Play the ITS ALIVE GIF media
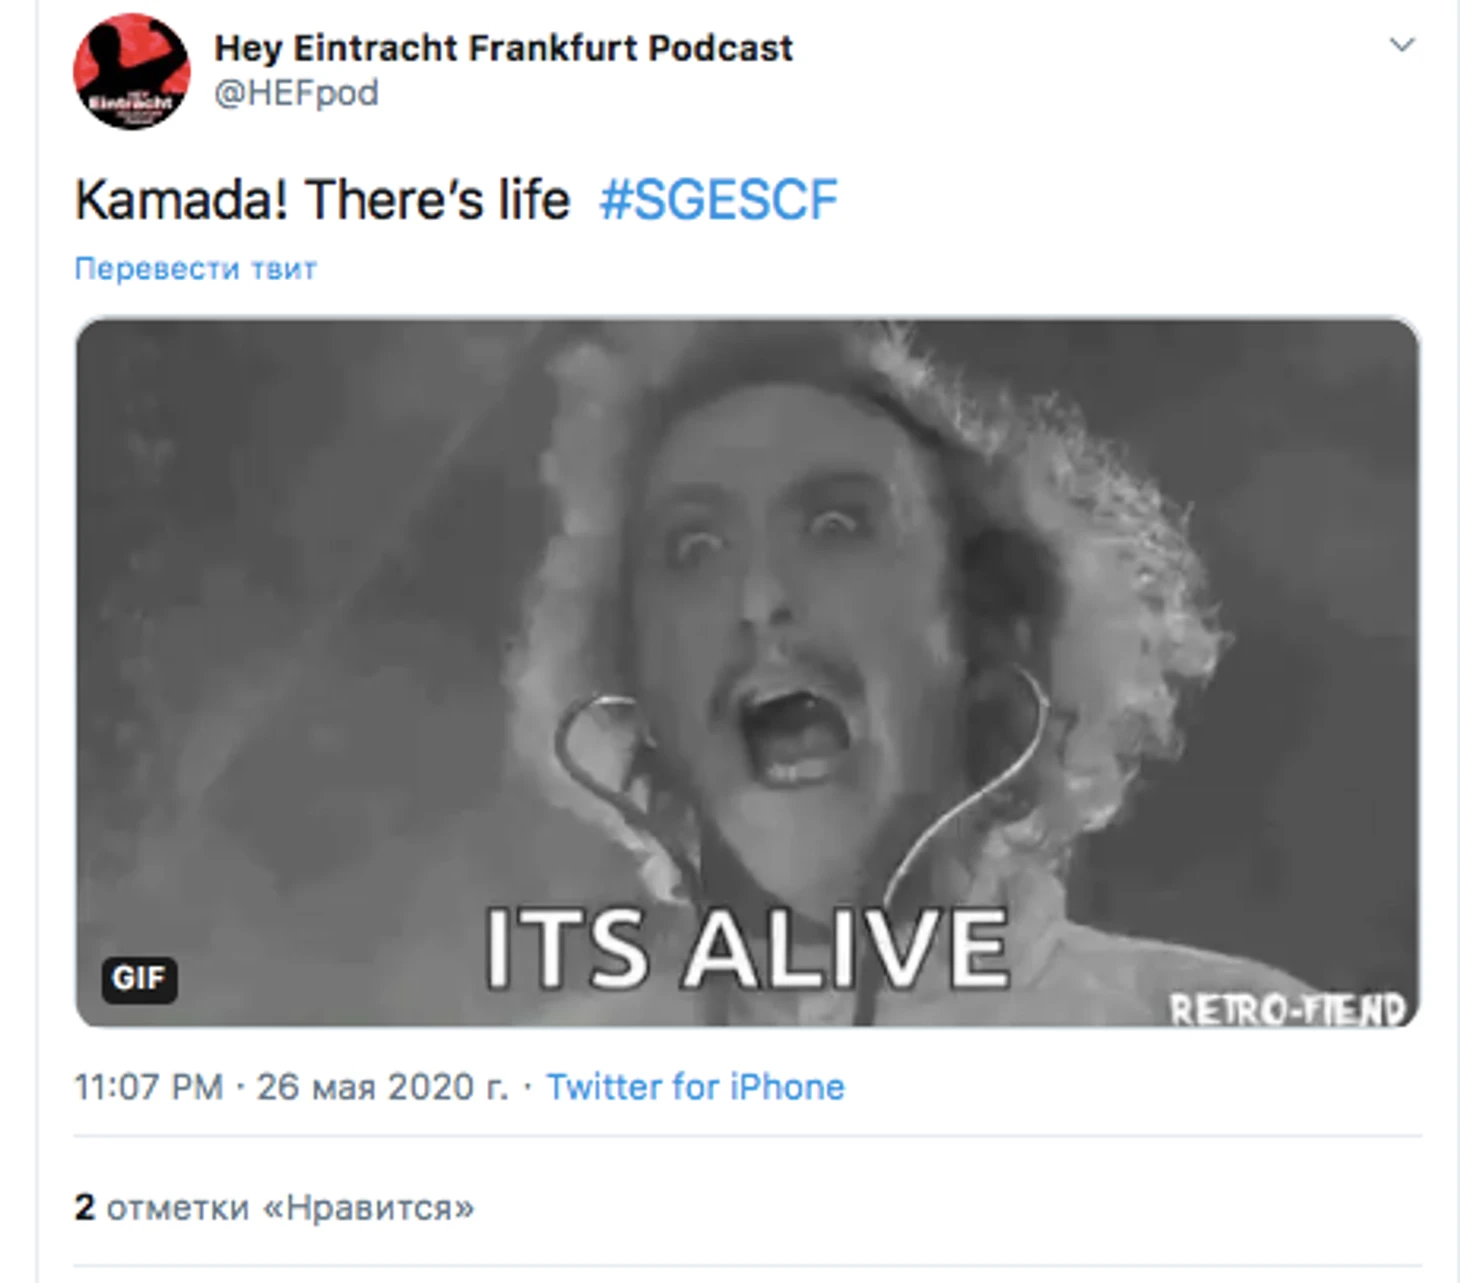This screenshot has width=1460, height=1283. [x=747, y=672]
